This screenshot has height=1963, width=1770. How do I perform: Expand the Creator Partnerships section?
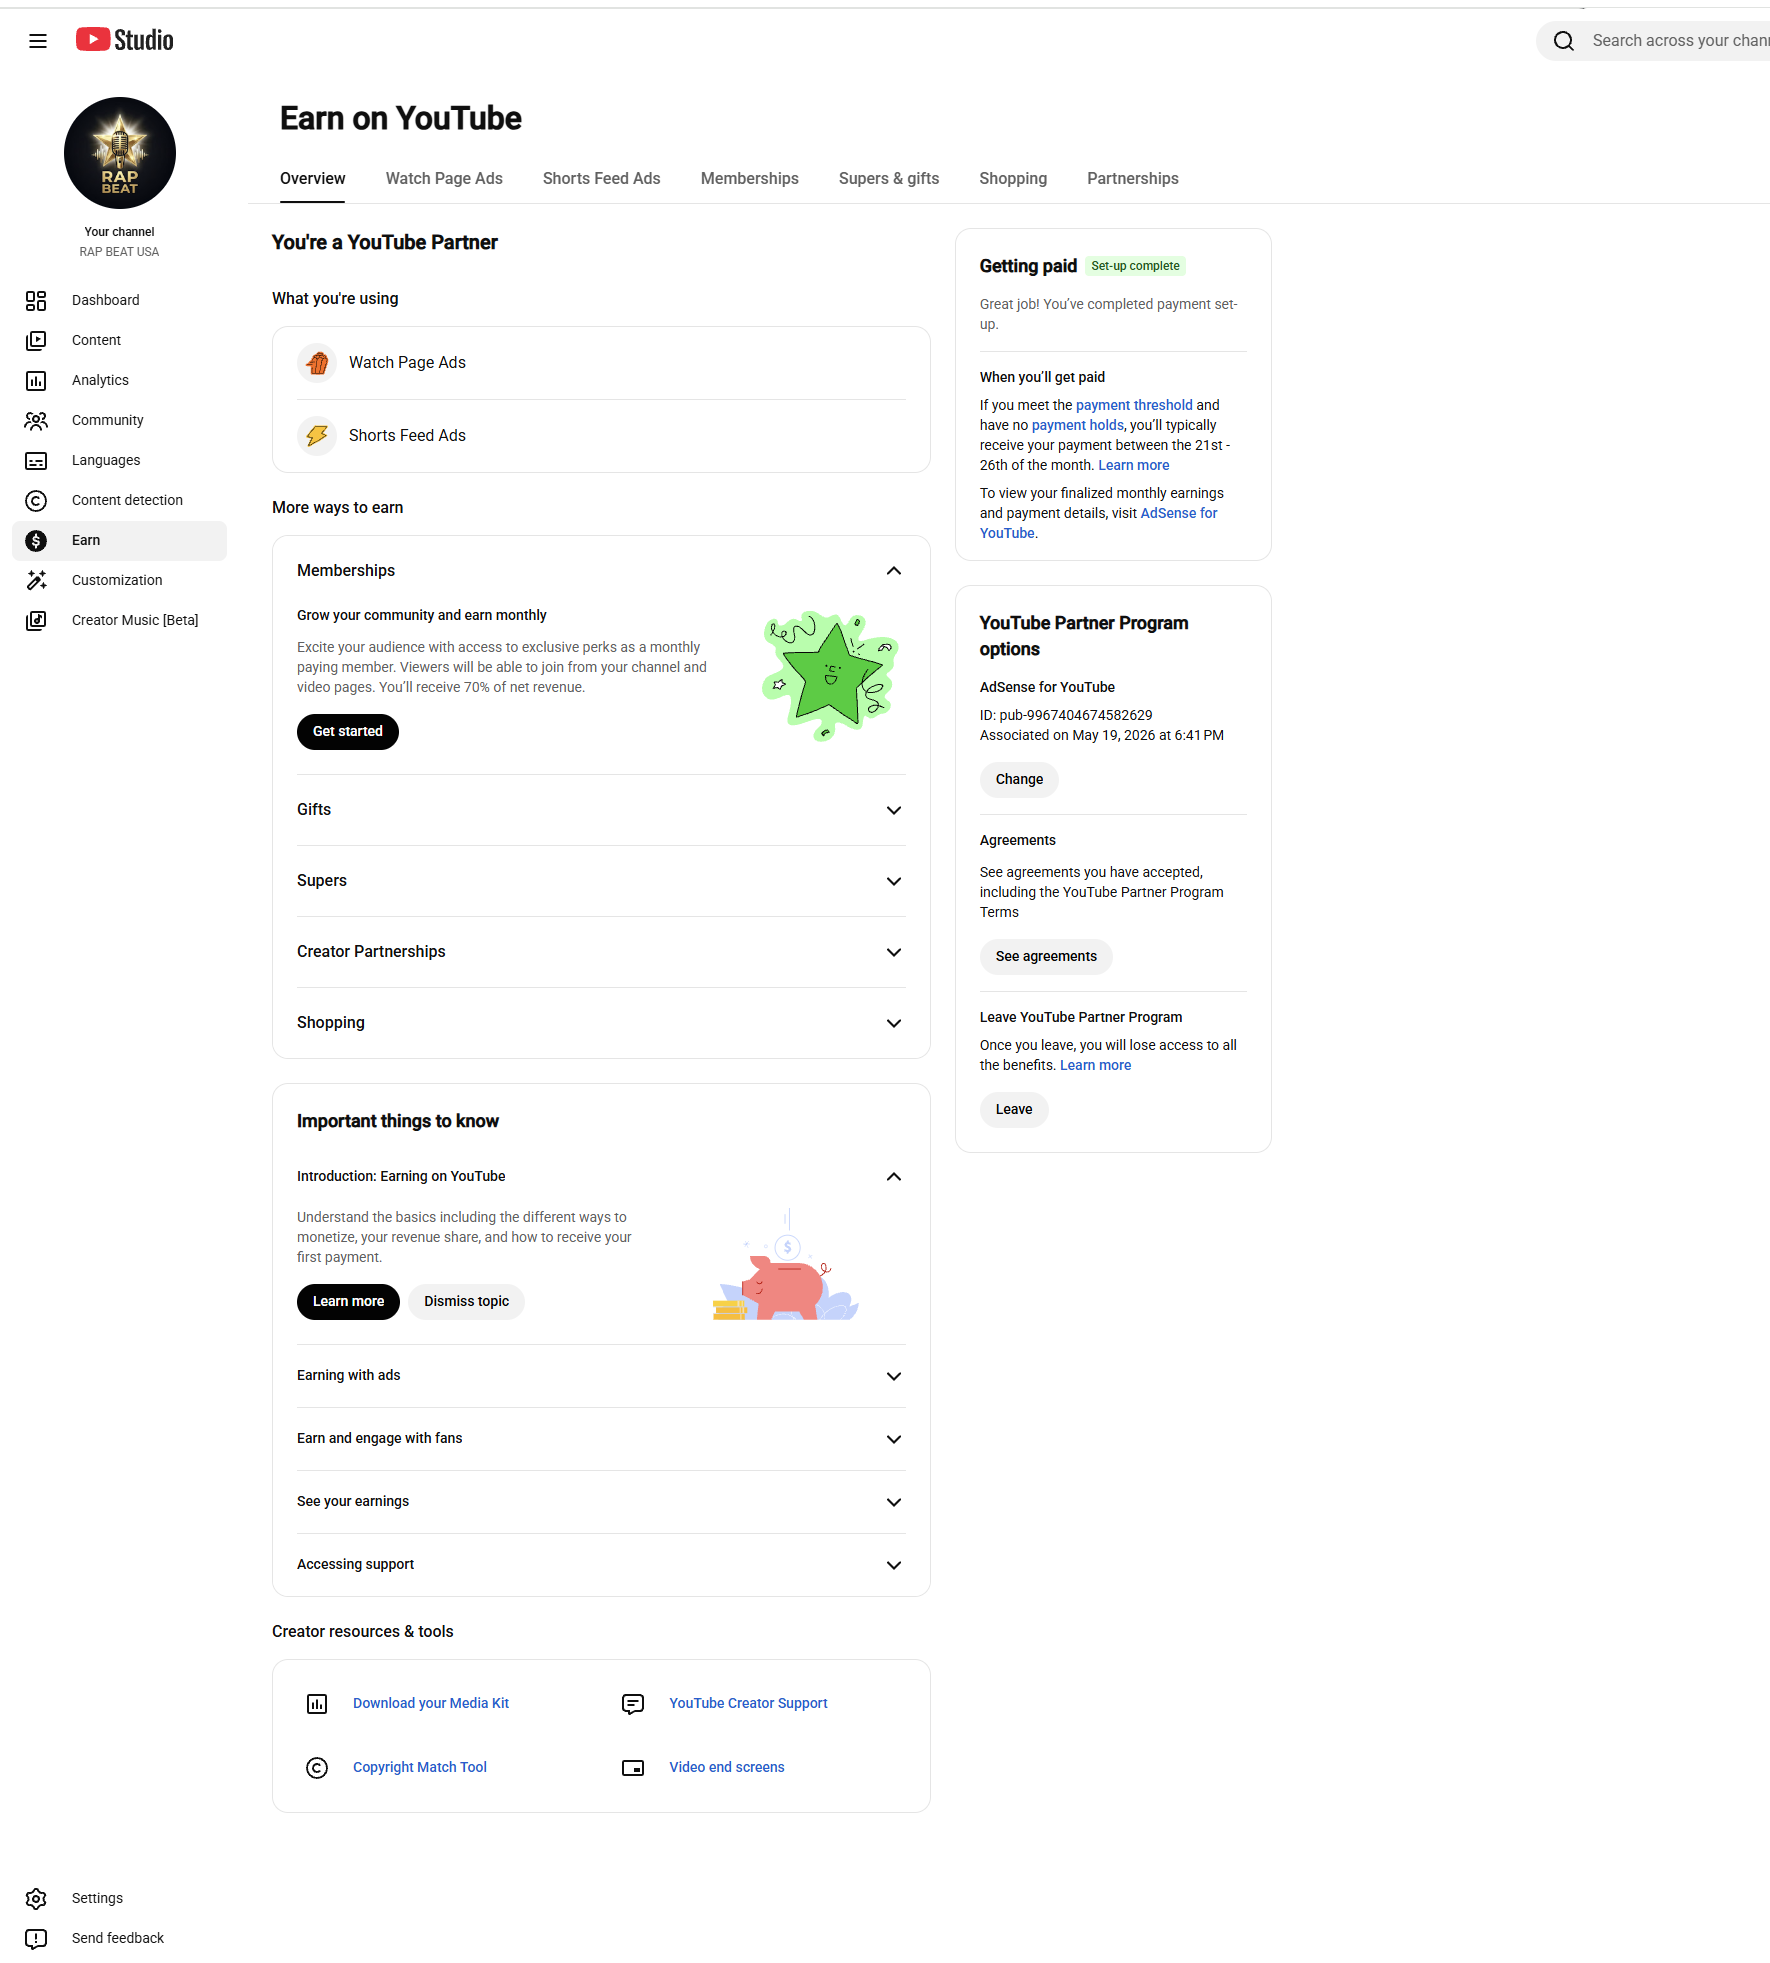tap(894, 953)
